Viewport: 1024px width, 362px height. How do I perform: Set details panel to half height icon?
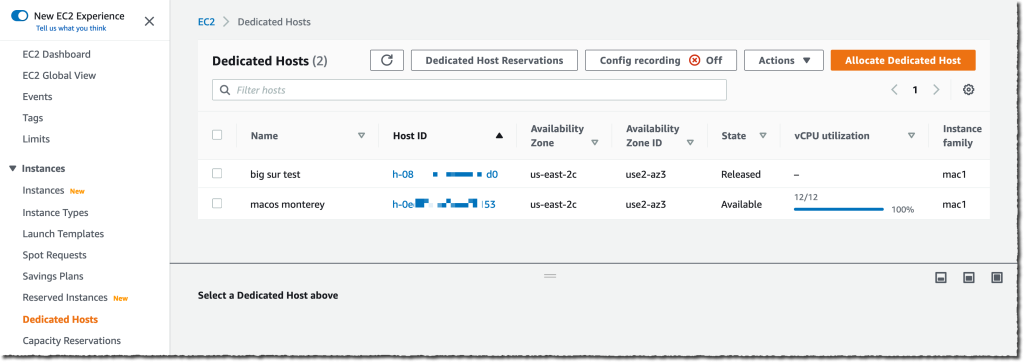[969, 278]
